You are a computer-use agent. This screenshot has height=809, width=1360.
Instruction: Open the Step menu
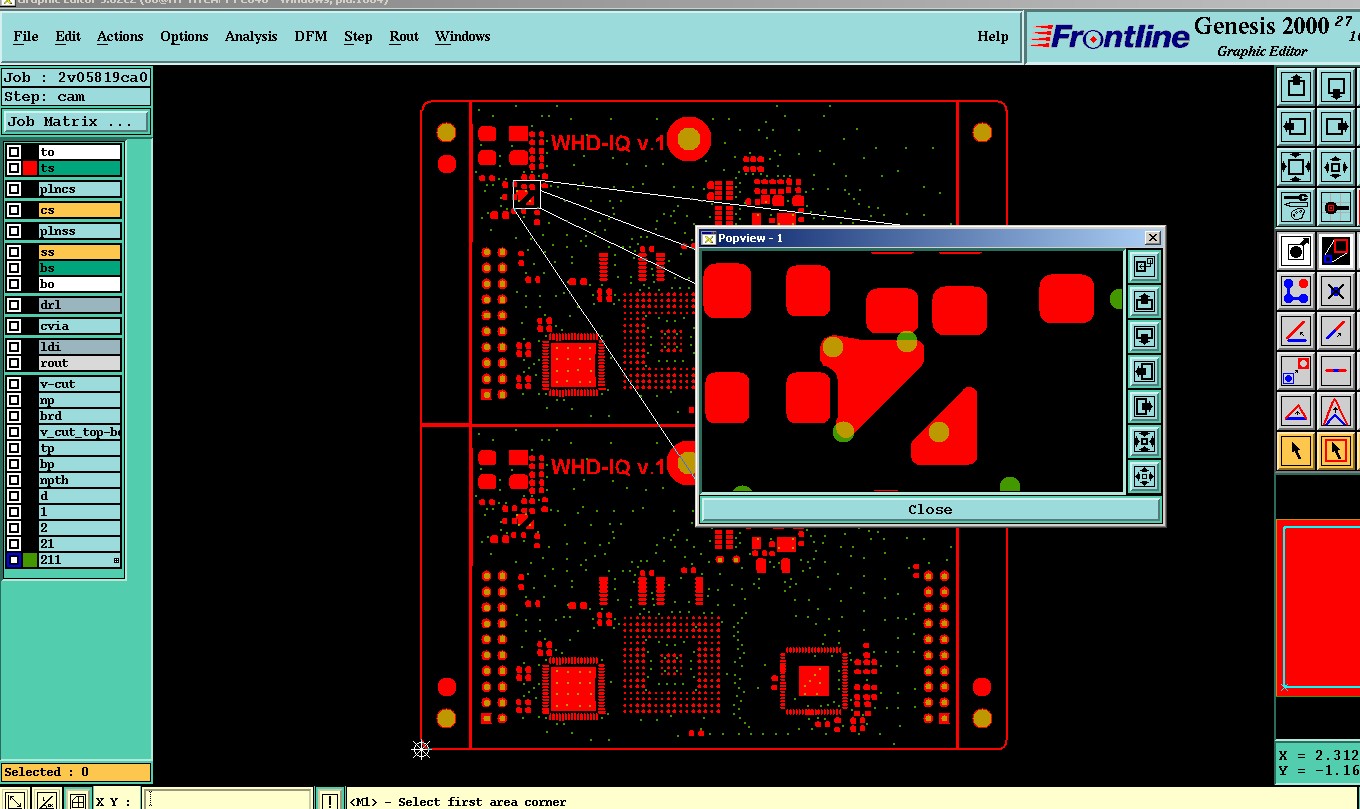[x=358, y=37]
